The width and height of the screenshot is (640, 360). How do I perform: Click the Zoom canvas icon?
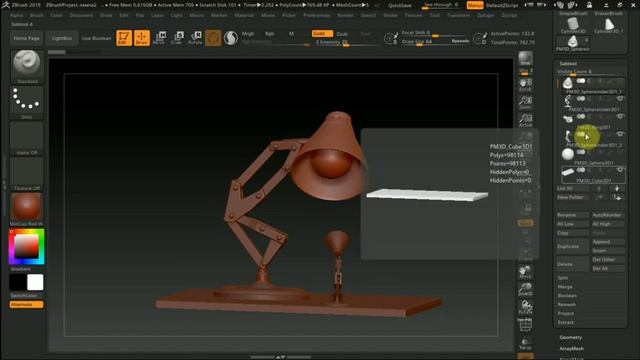(x=525, y=102)
